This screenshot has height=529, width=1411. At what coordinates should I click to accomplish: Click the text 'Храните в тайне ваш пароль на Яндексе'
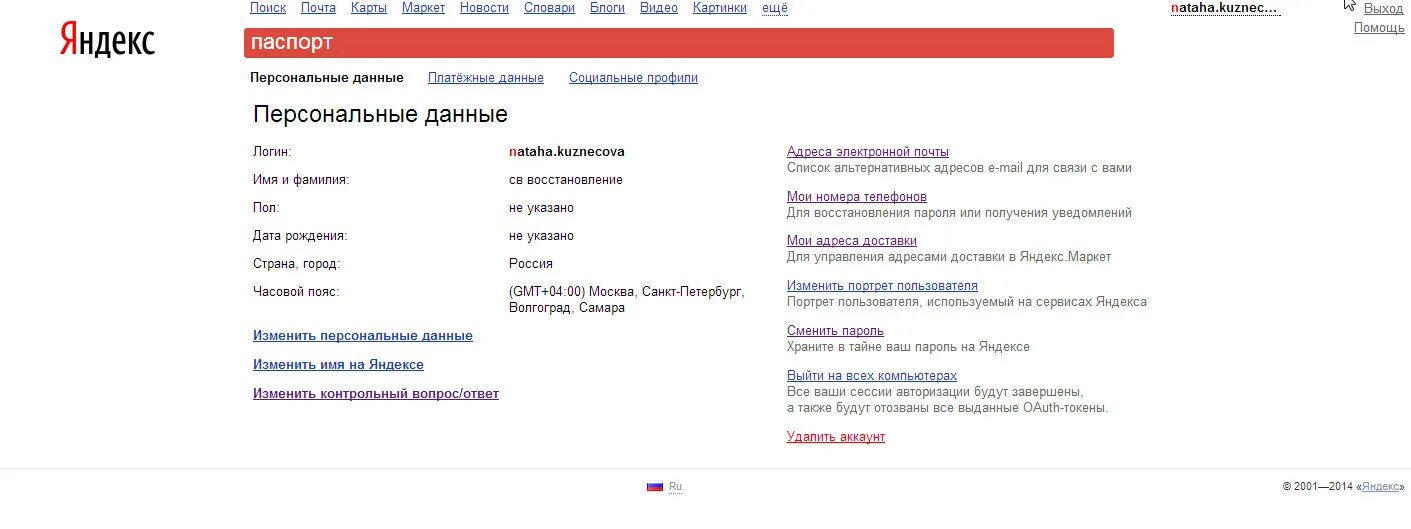[x=908, y=347]
